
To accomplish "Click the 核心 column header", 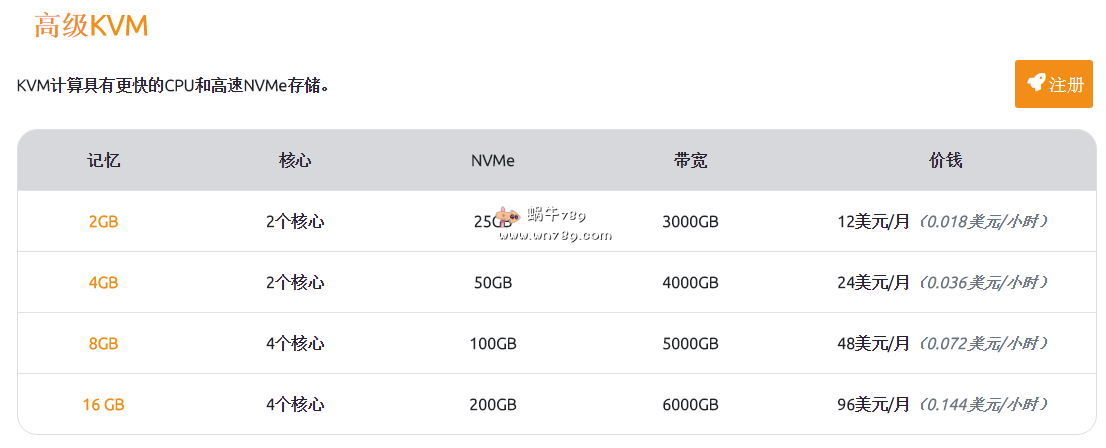I will [295, 160].
